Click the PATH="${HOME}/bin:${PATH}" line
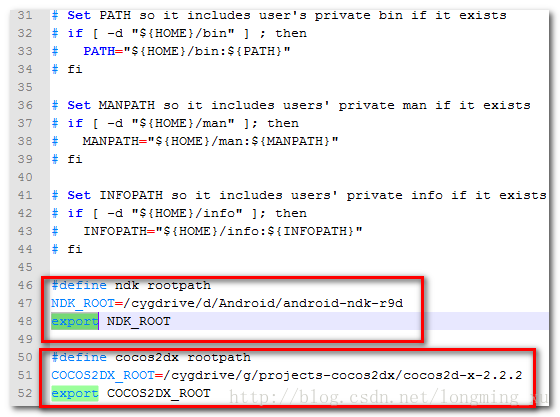This screenshot has width=560, height=417. pos(171,51)
